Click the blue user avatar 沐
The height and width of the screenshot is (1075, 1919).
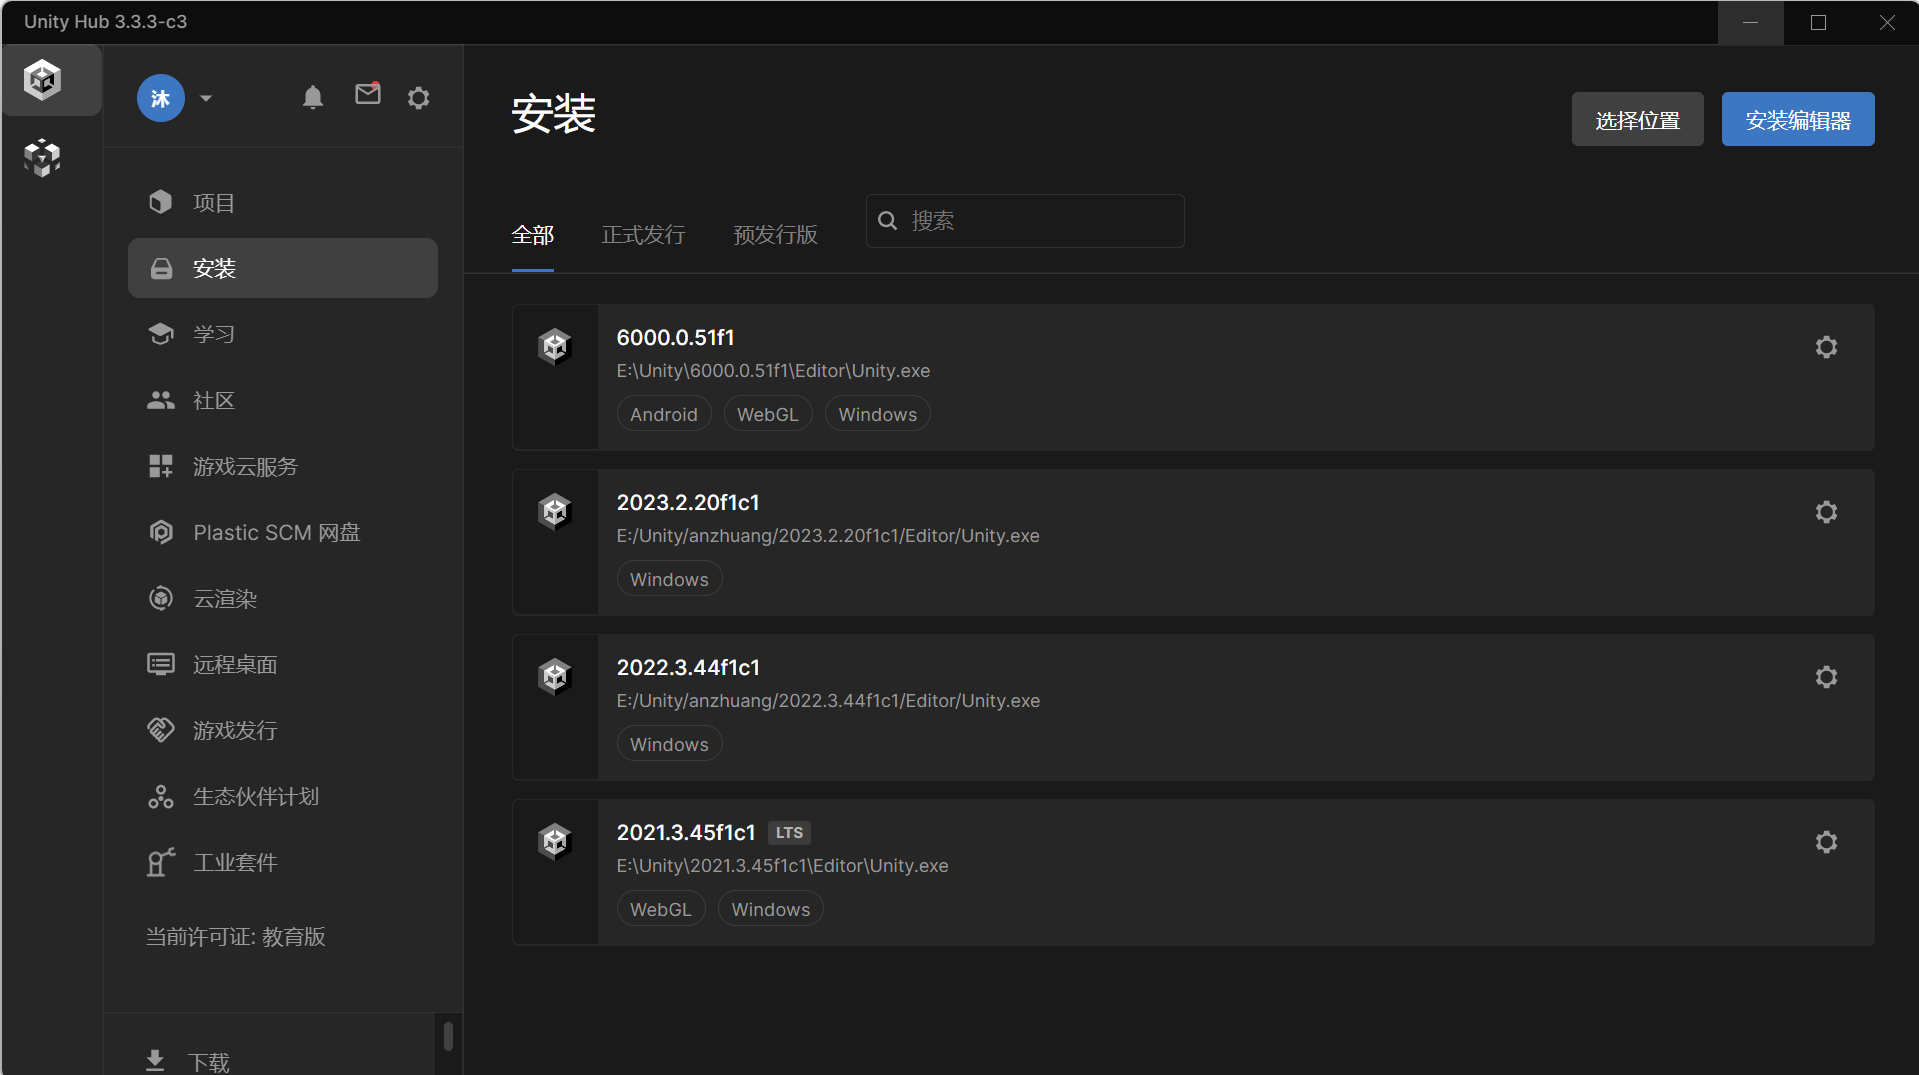pos(161,98)
